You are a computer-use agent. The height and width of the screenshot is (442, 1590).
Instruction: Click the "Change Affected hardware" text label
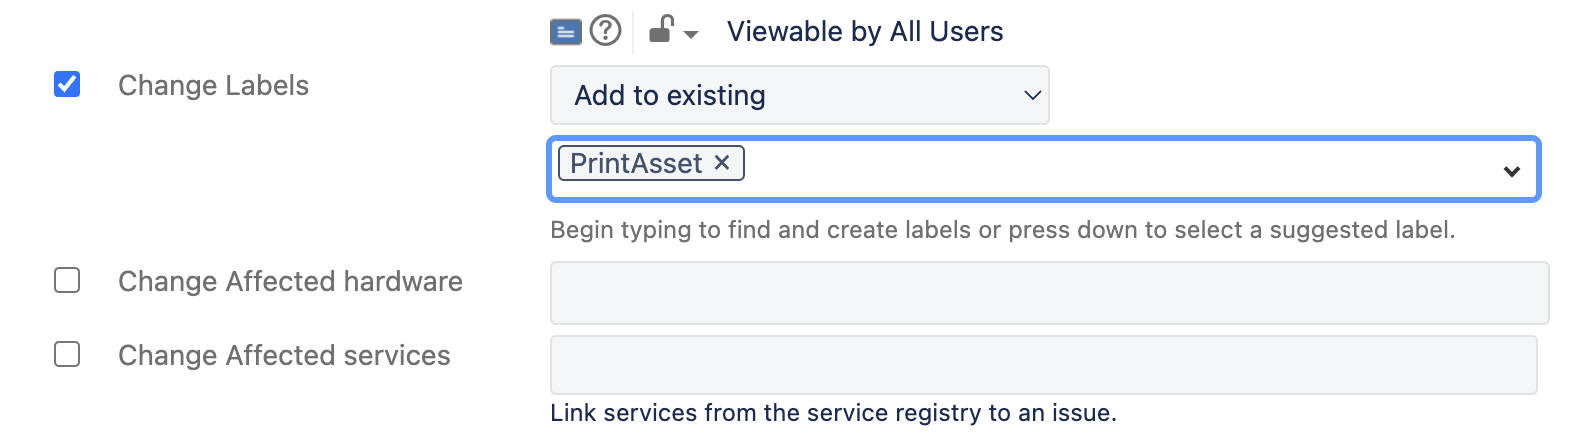pyautogui.click(x=290, y=282)
